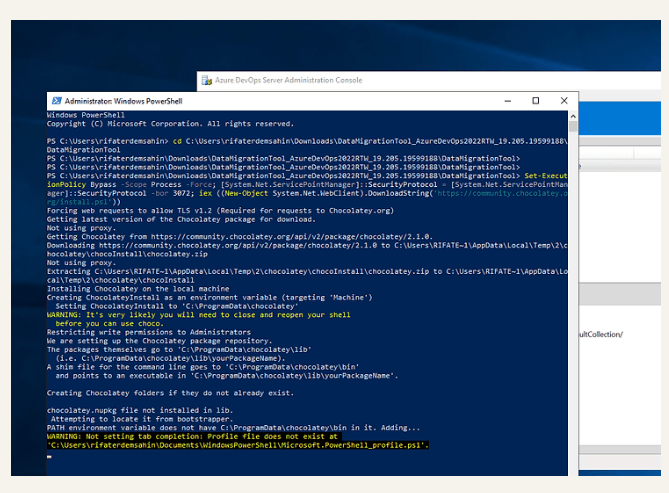Click 'PATH environment variable does not have' line
Screen dimensions: 669x493
click(233, 428)
